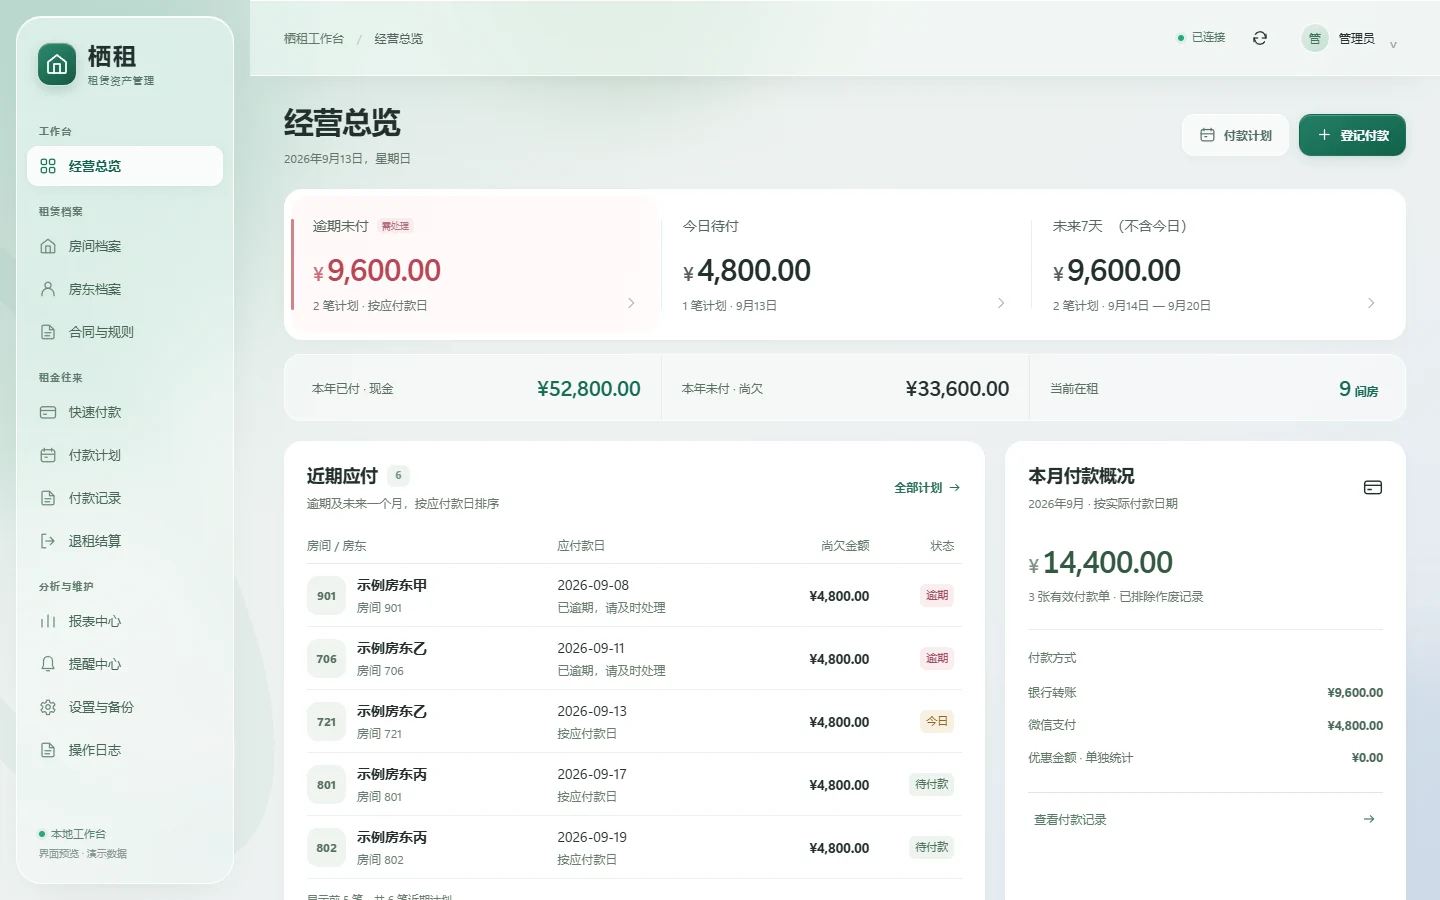The image size is (1440, 900).
Task: Click the 栖租工作台 breadcrumb link
Action: click(x=314, y=38)
